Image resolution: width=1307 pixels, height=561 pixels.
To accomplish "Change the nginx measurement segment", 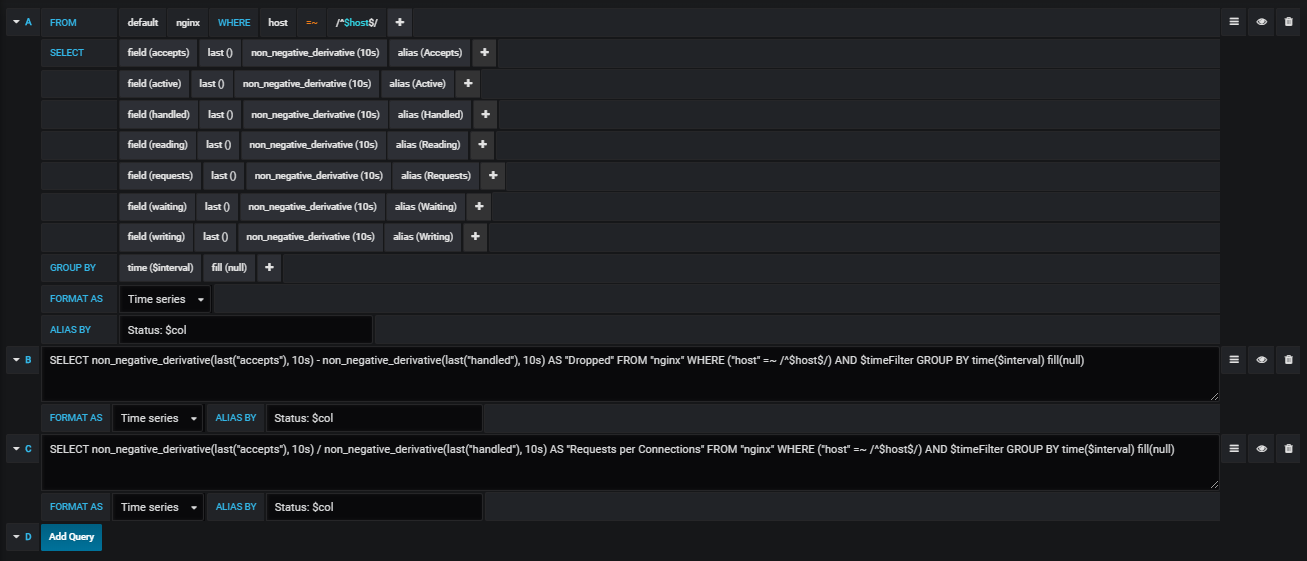I will [x=188, y=22].
